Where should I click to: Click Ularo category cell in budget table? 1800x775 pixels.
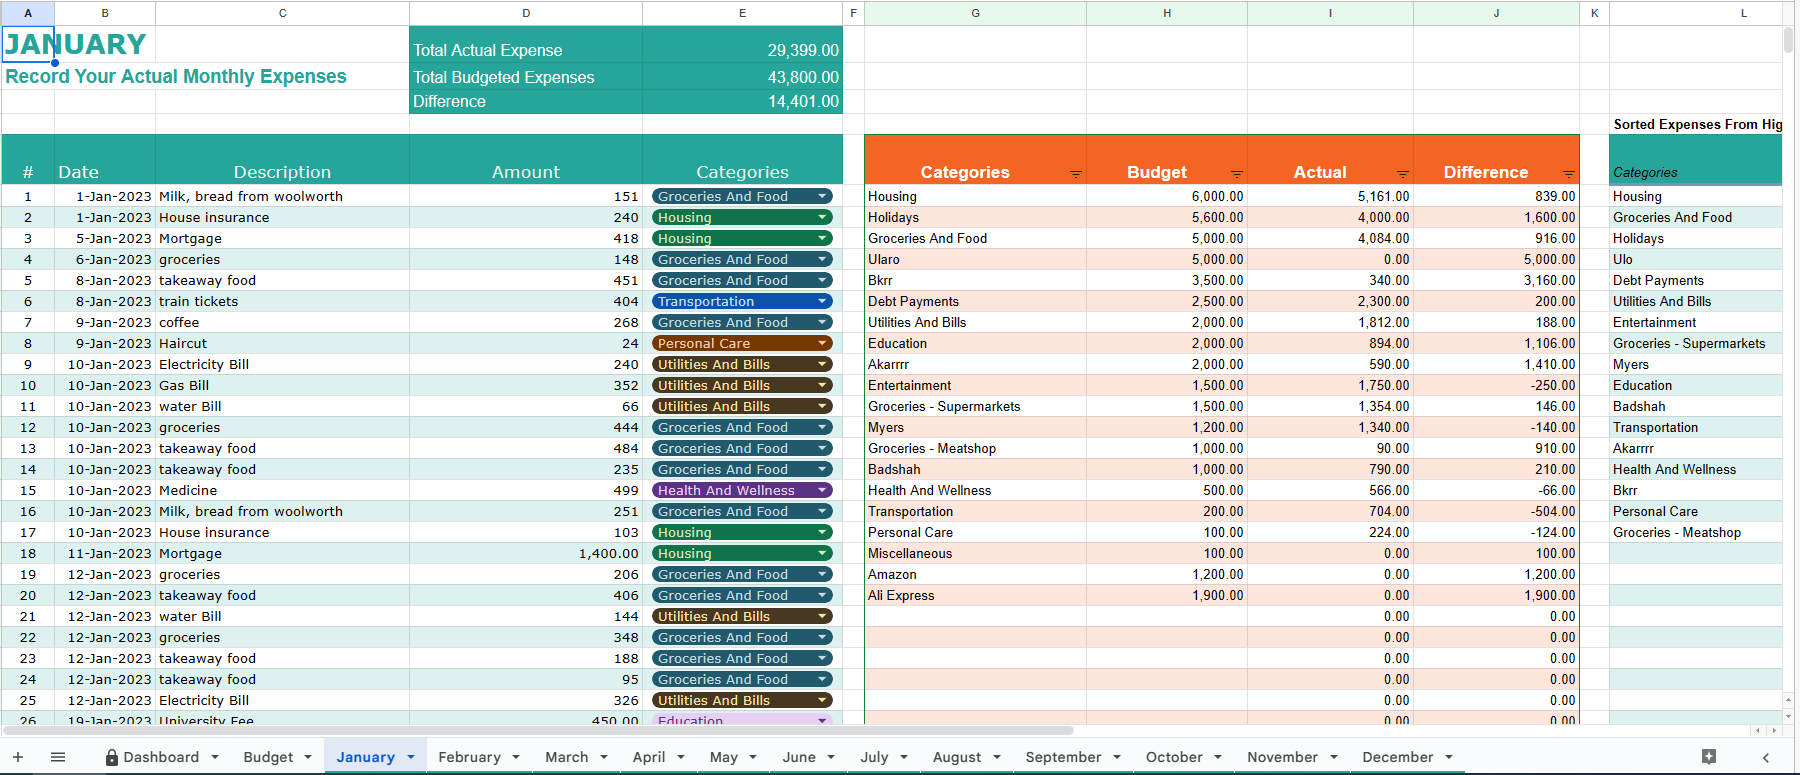pos(975,259)
